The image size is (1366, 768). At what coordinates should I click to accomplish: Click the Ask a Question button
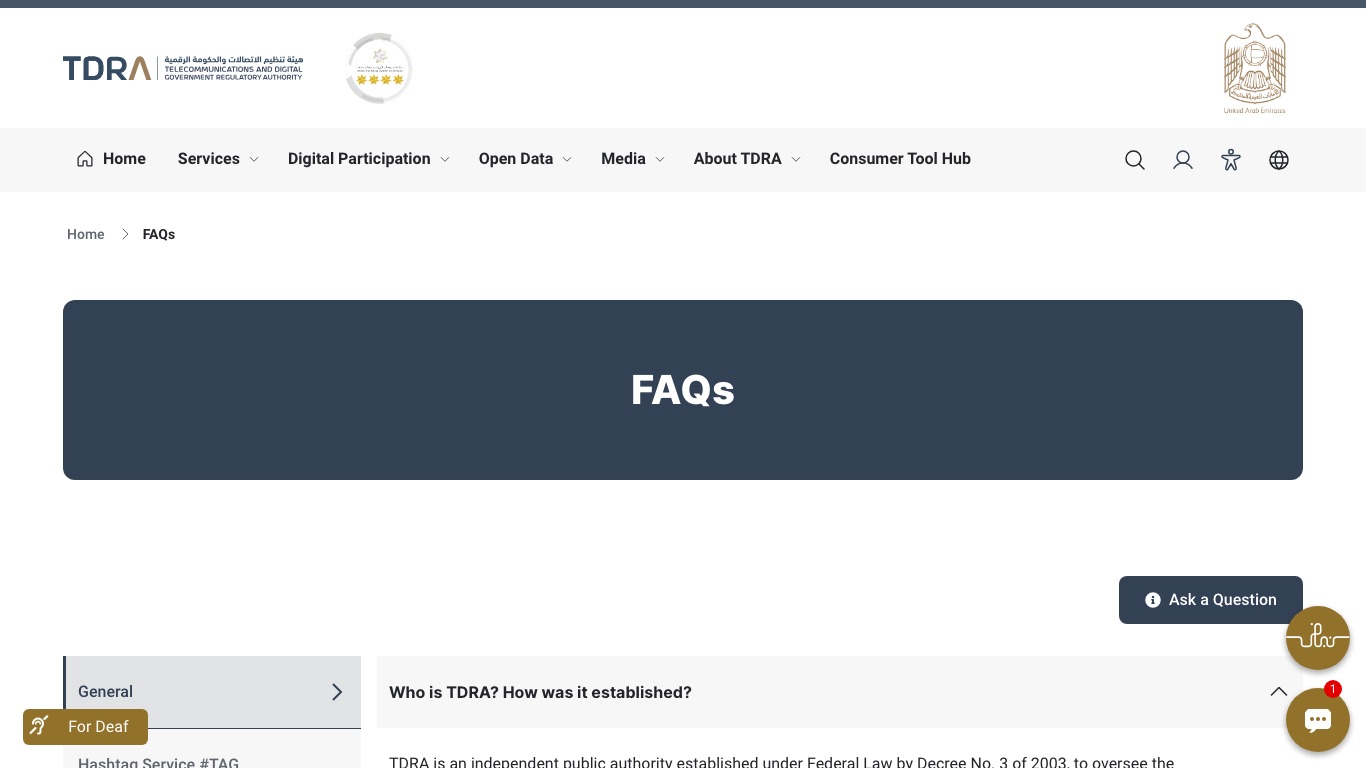[1211, 600]
